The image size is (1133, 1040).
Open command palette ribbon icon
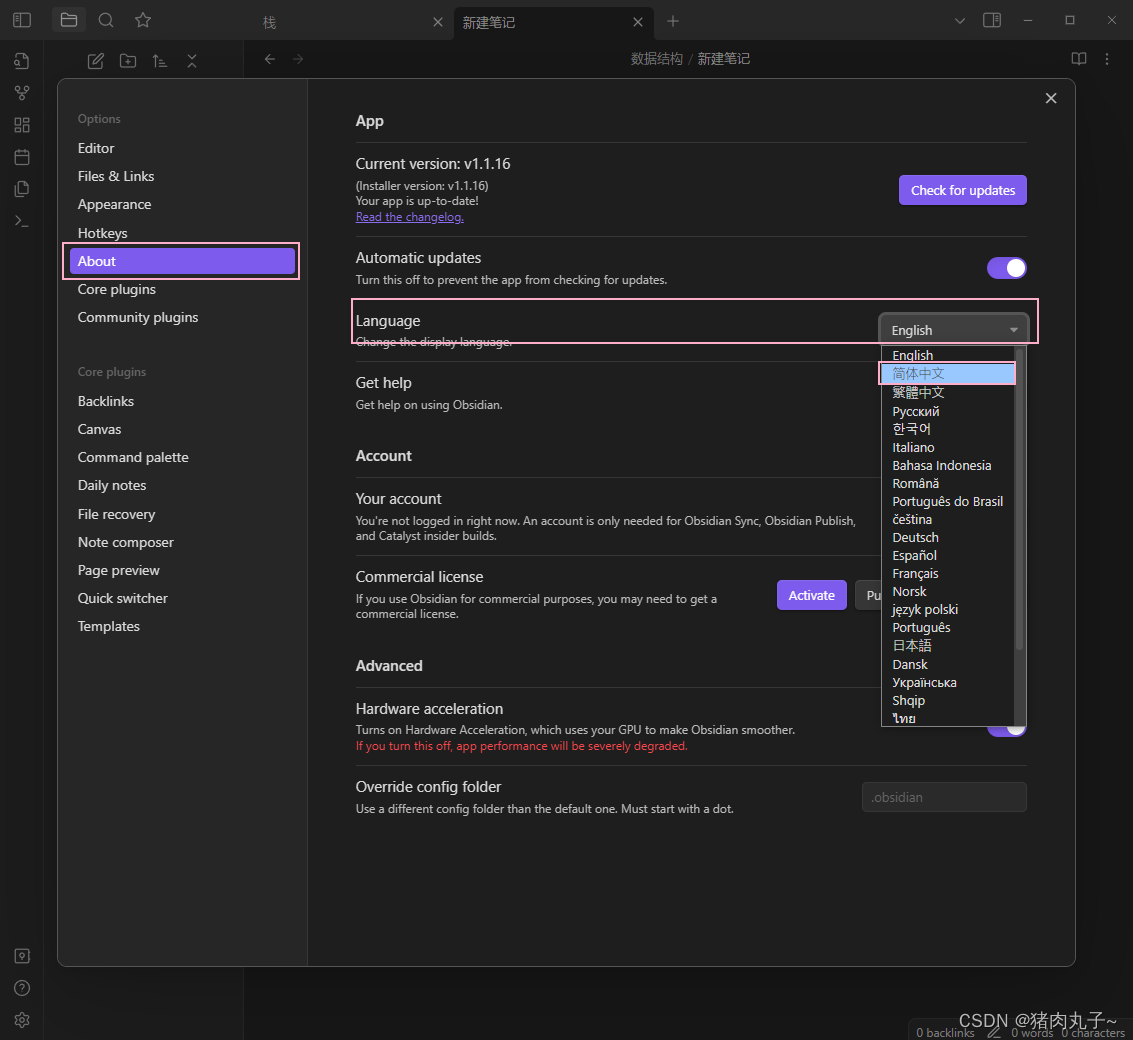[22, 221]
